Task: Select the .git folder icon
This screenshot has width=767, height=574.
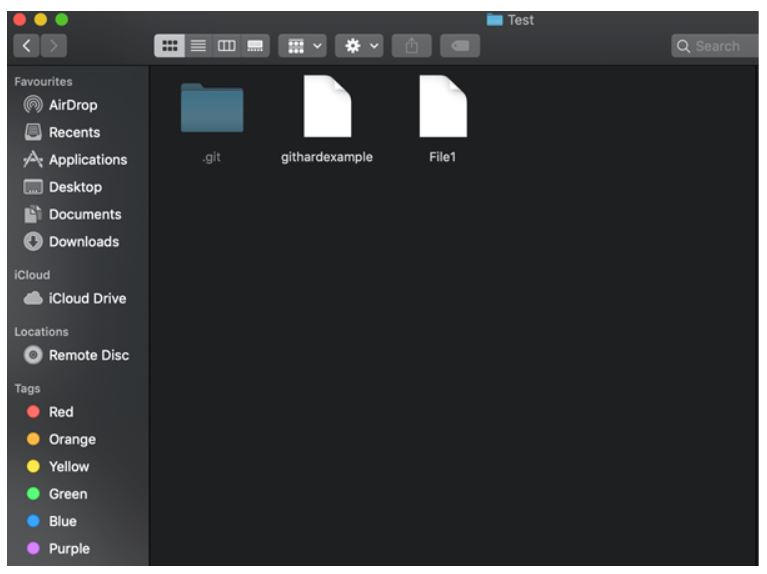Action: coord(212,108)
